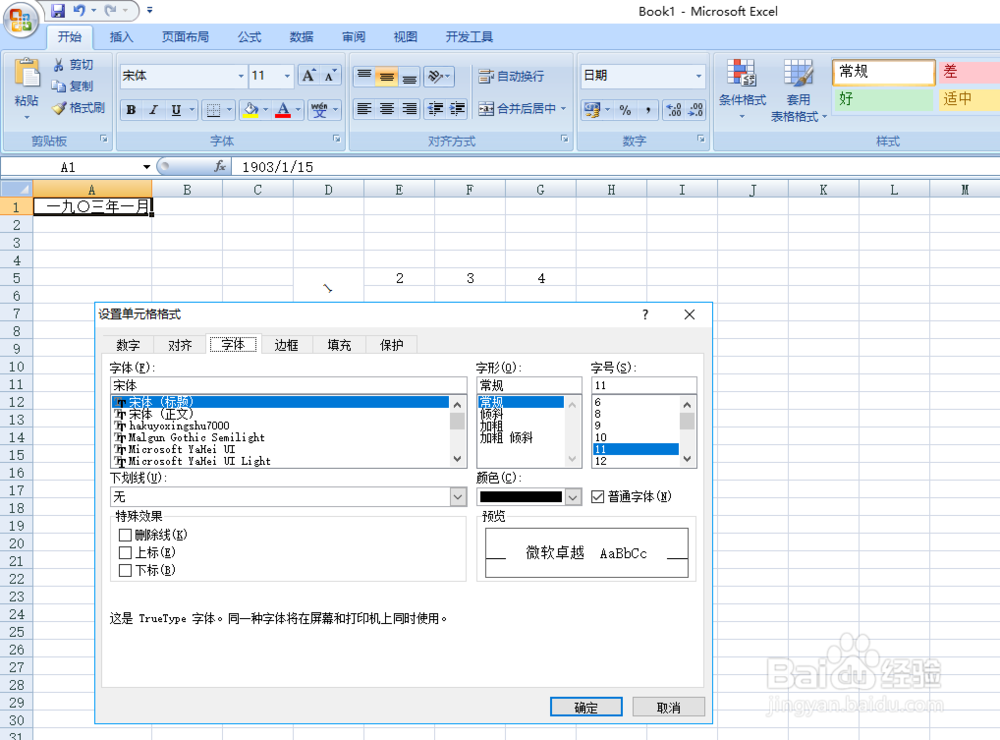Open the 下划线 underline dropdown in dialog

(x=458, y=496)
